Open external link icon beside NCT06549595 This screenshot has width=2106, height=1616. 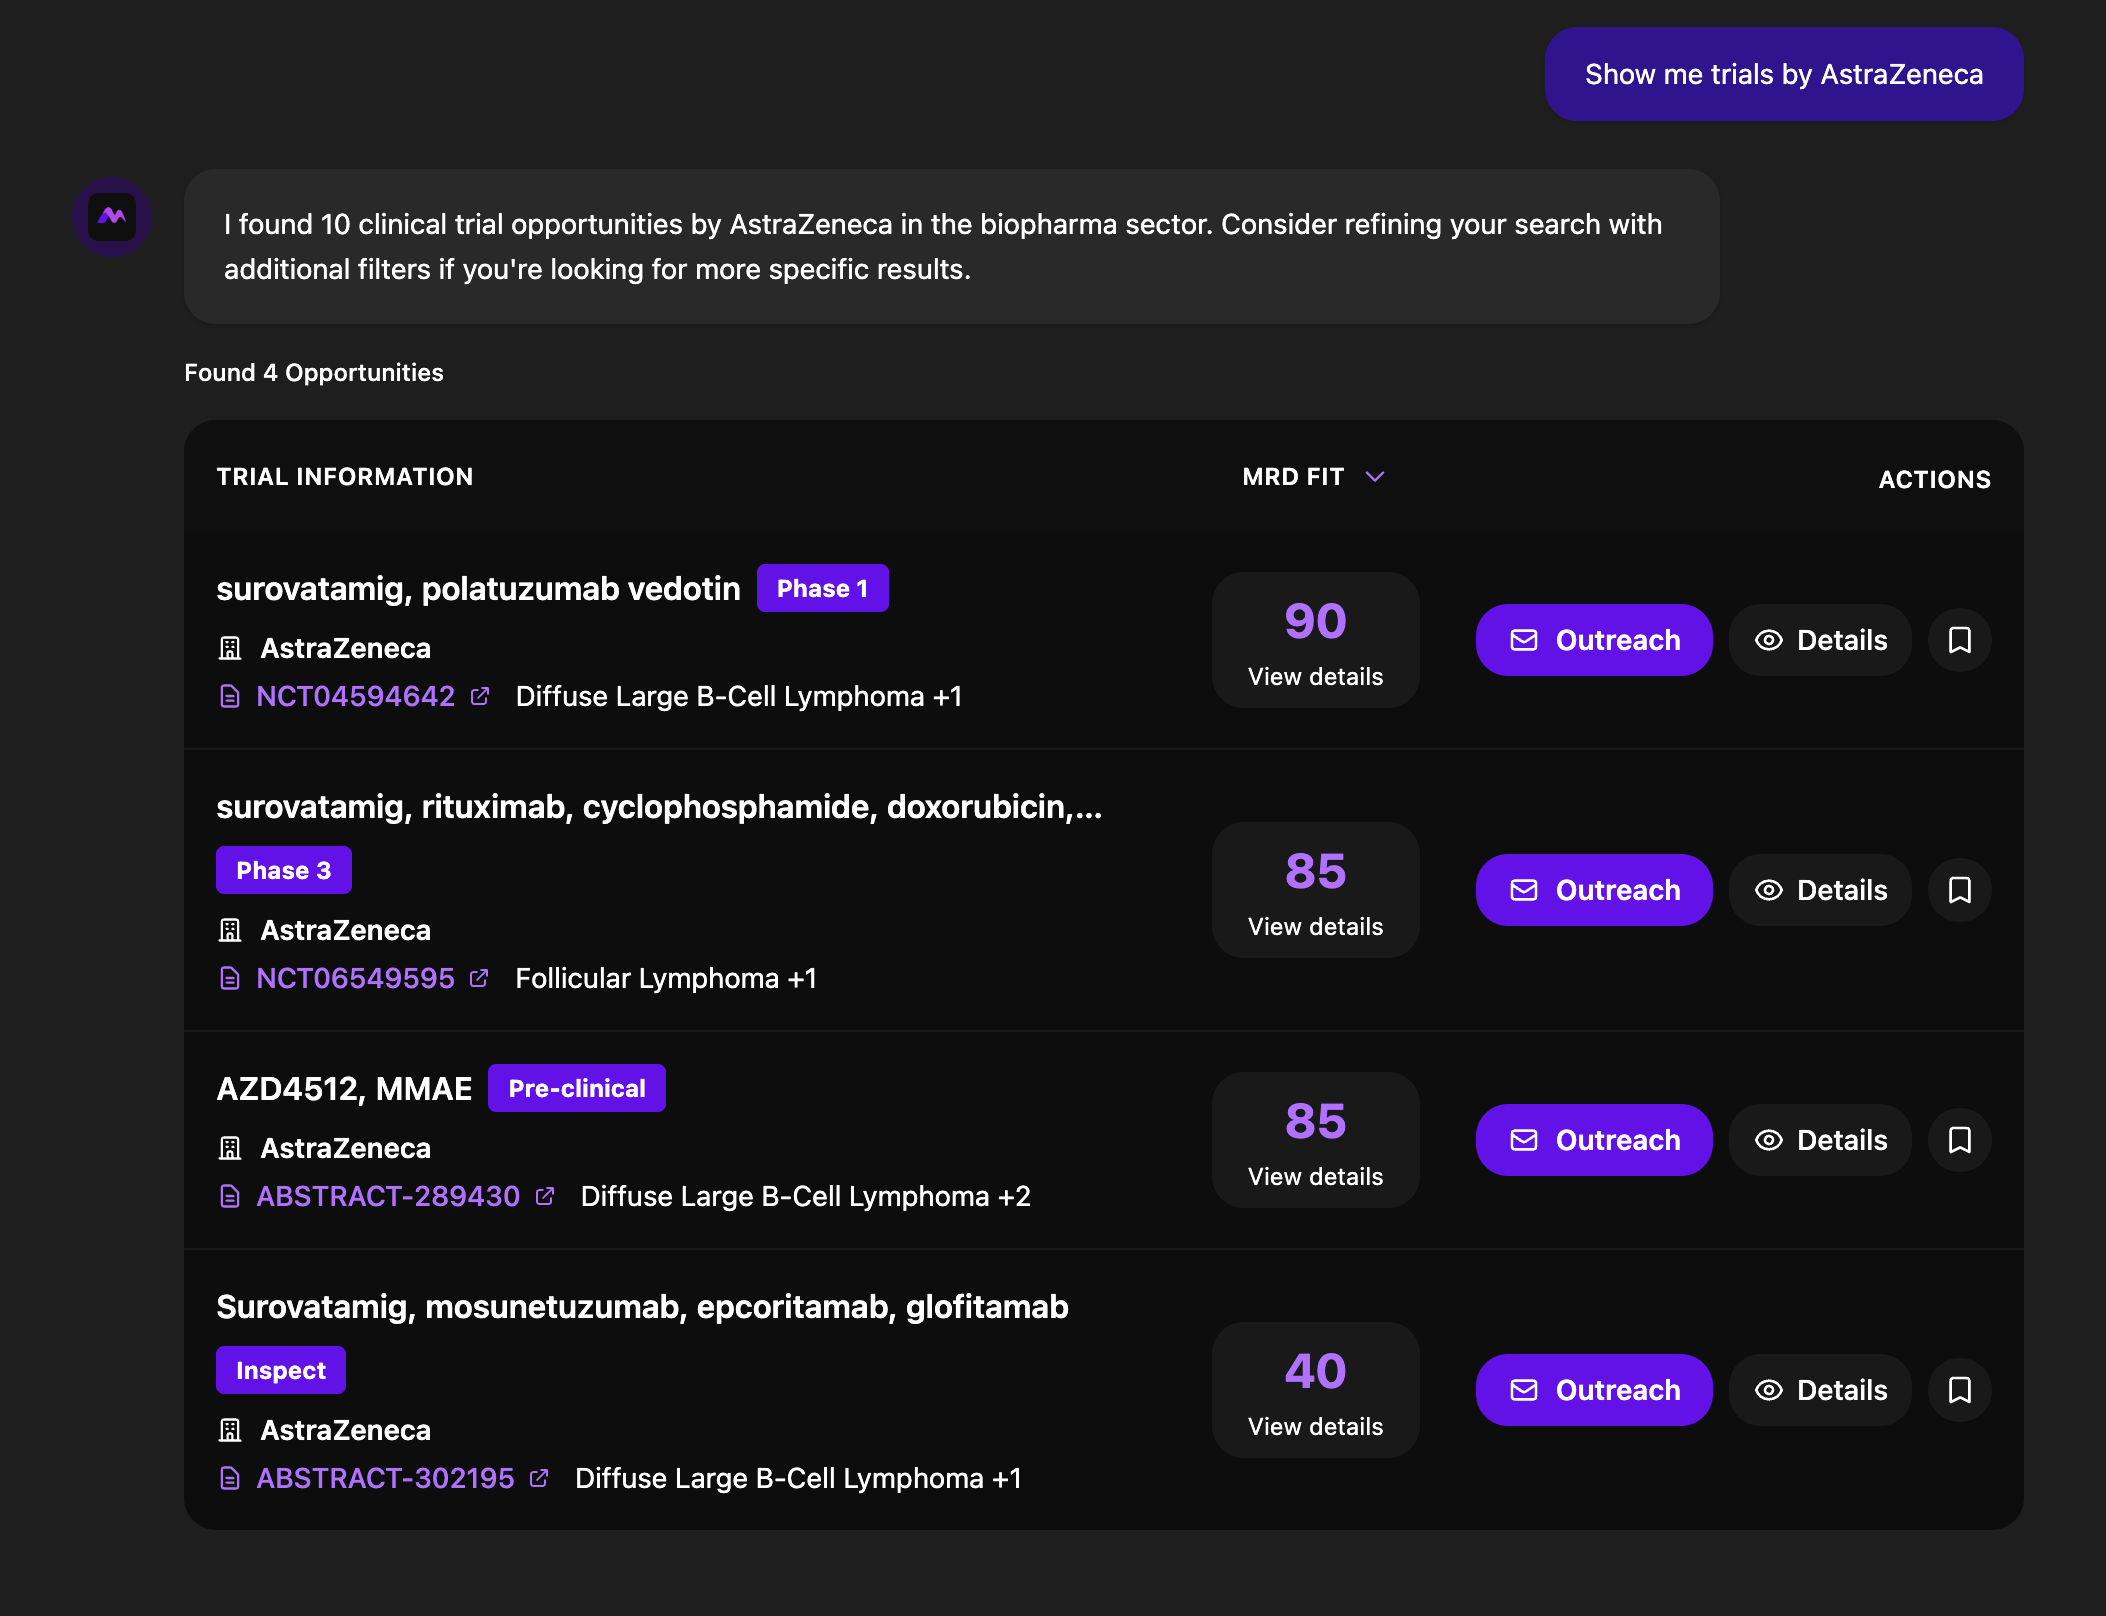[479, 978]
